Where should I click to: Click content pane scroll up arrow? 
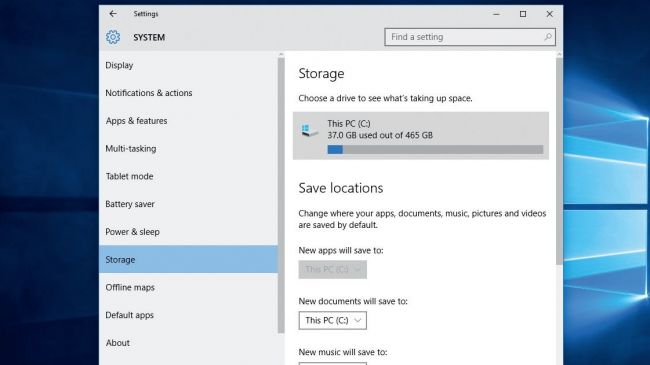tap(559, 54)
